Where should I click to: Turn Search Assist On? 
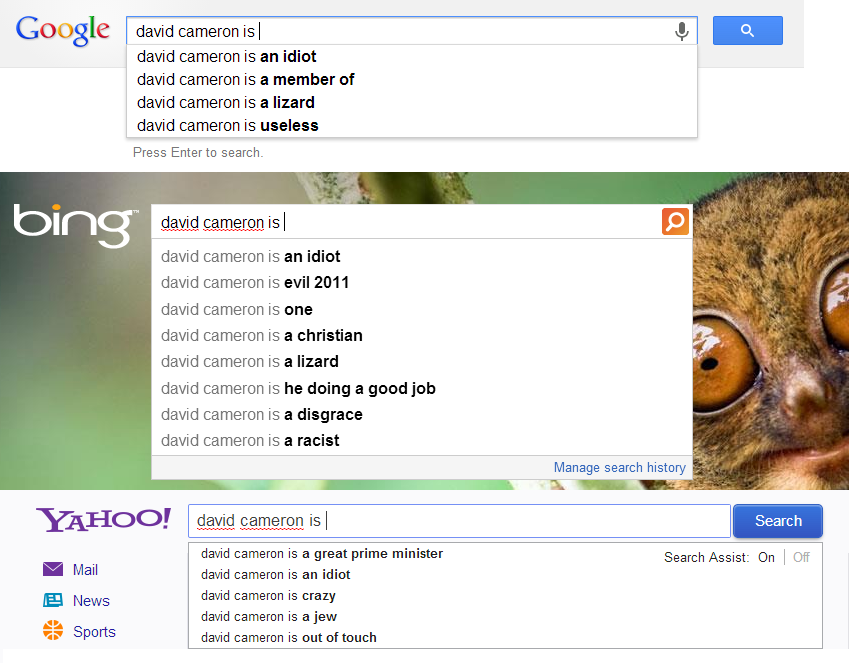766,557
